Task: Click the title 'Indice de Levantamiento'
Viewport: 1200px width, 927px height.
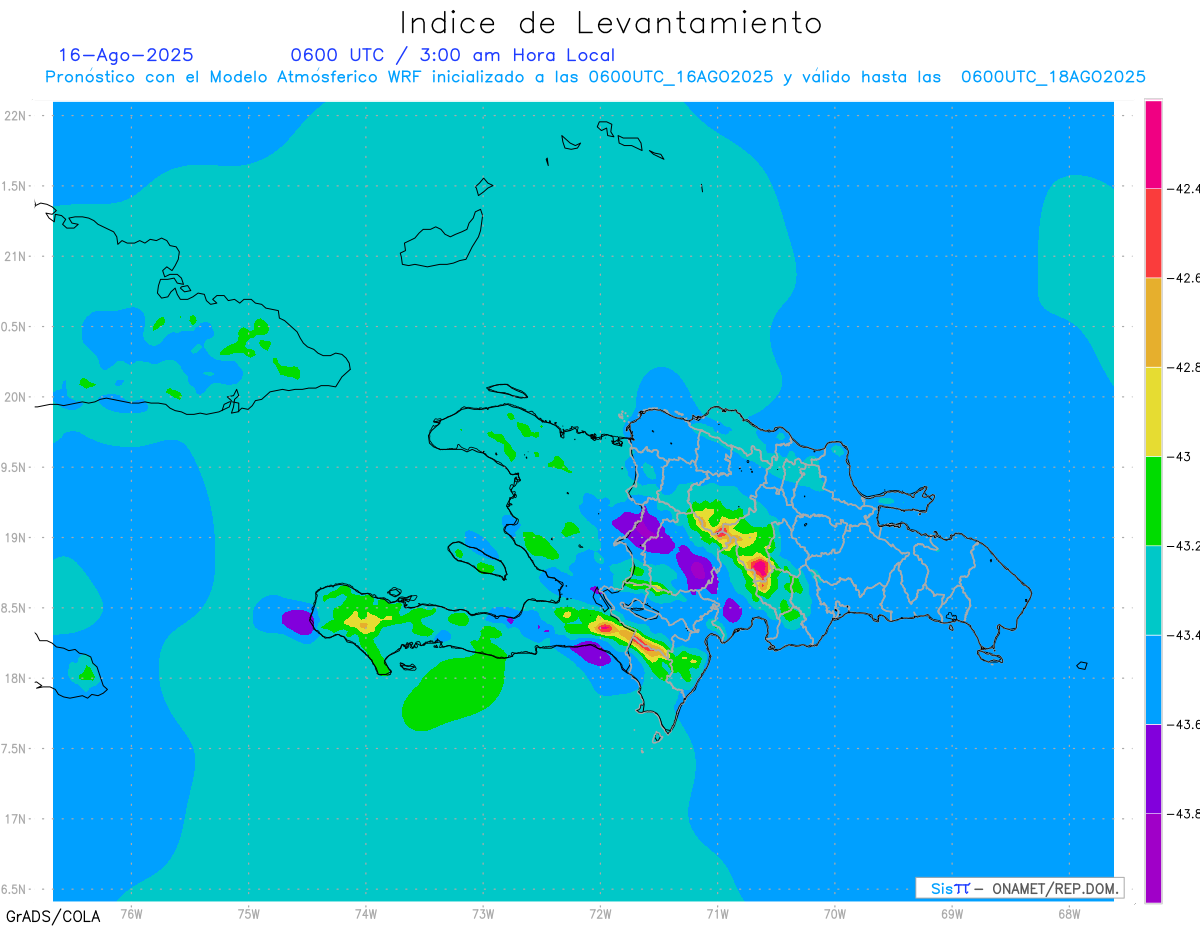Action: pyautogui.click(x=611, y=22)
